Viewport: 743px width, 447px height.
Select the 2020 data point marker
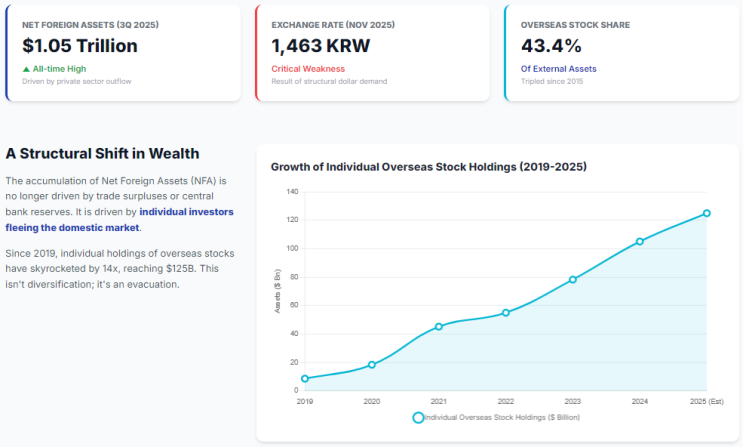point(372,365)
